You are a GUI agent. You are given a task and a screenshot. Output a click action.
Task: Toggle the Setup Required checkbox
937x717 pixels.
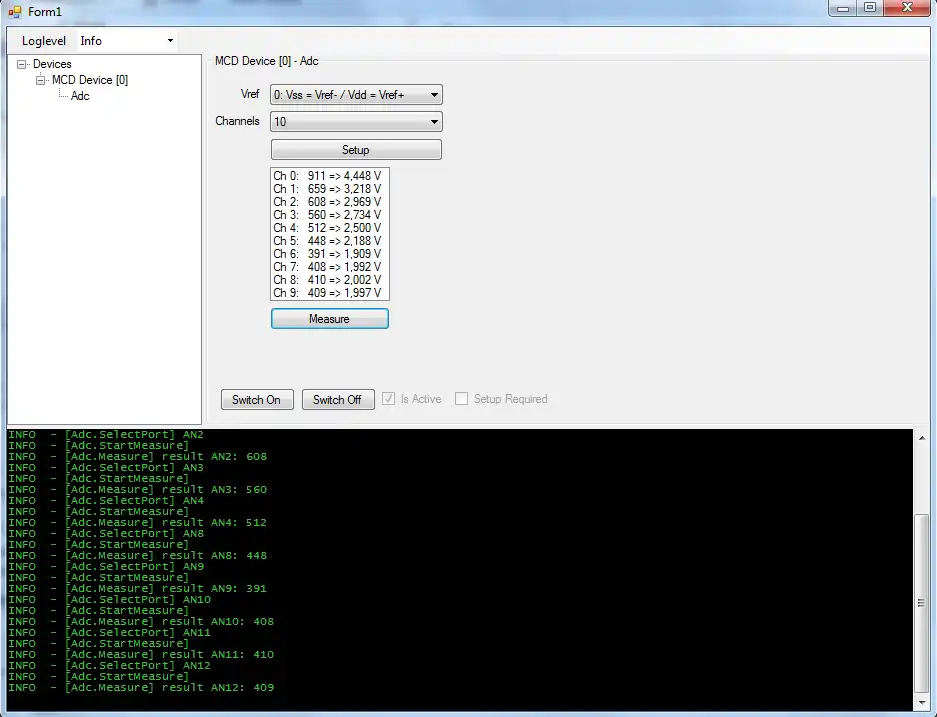pos(461,399)
